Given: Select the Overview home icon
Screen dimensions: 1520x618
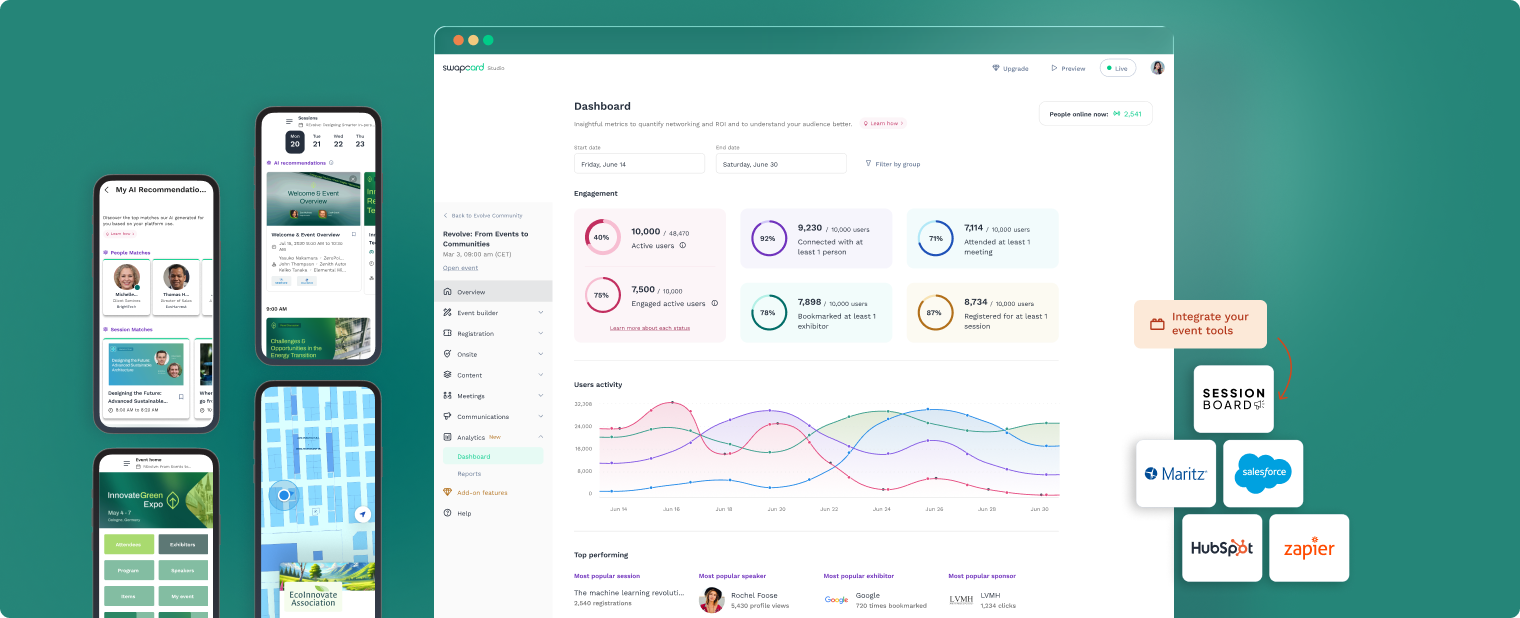Looking at the screenshot, I should pyautogui.click(x=445, y=291).
